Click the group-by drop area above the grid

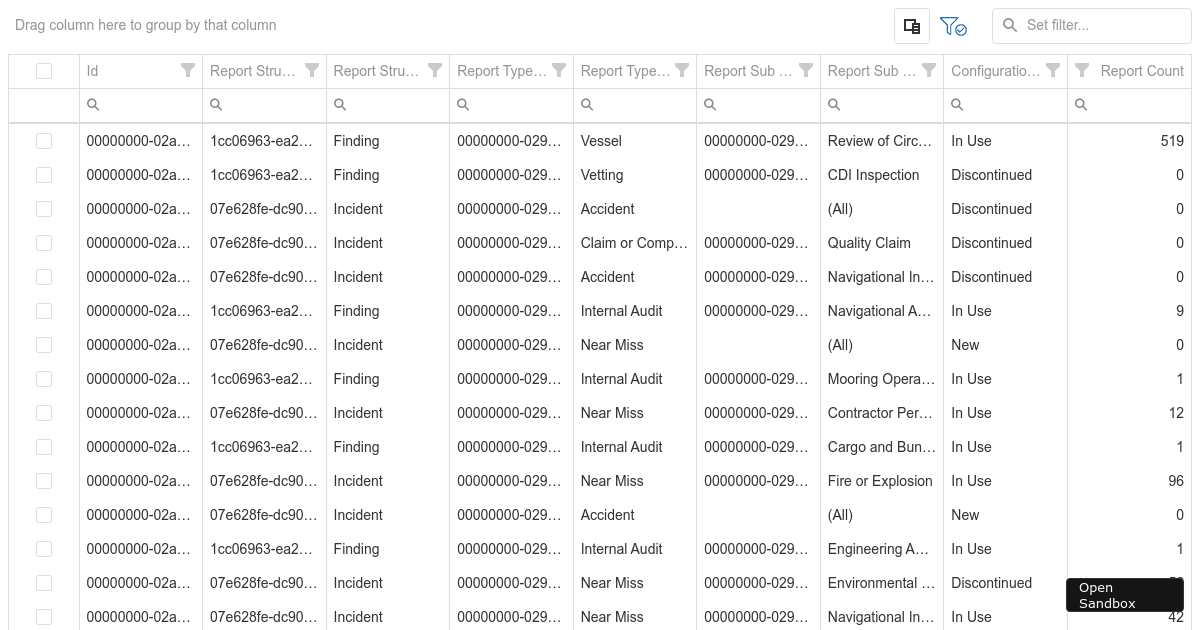(145, 25)
